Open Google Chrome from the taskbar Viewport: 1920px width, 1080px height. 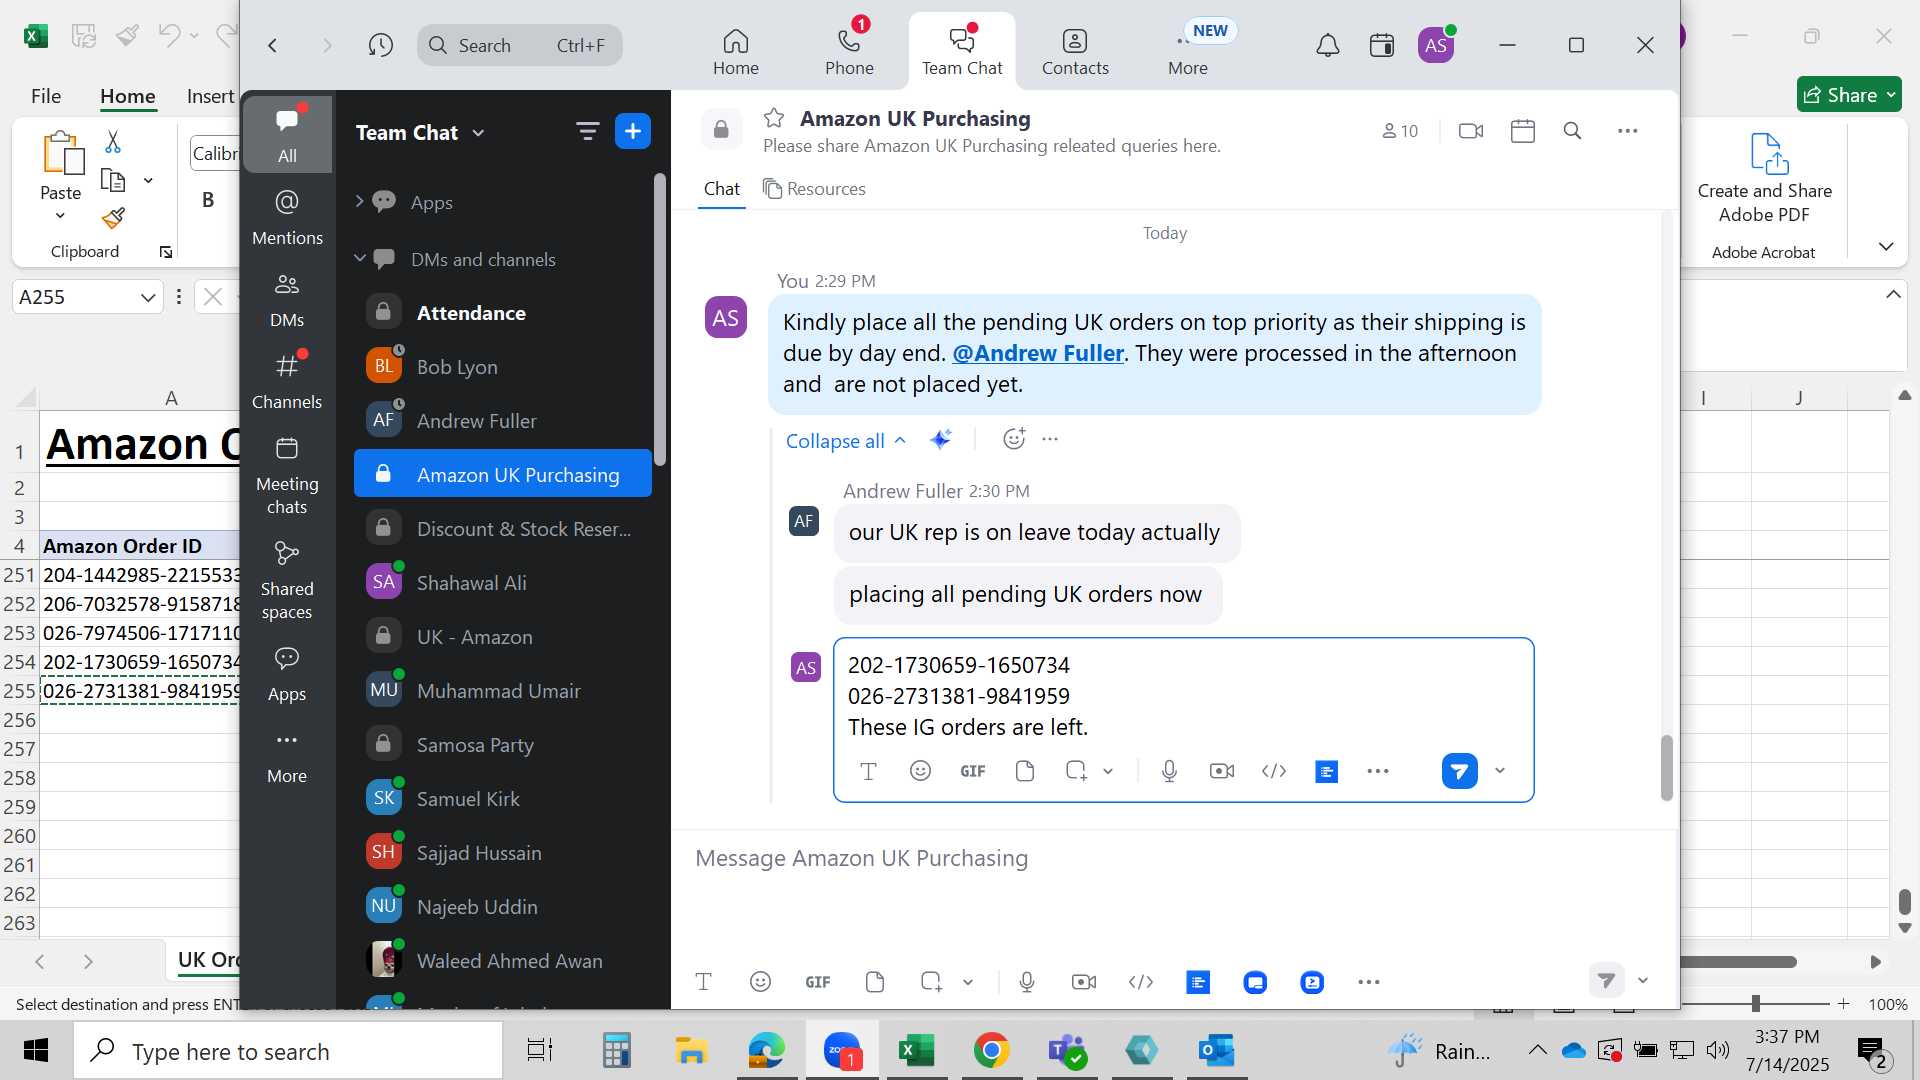click(x=991, y=1050)
